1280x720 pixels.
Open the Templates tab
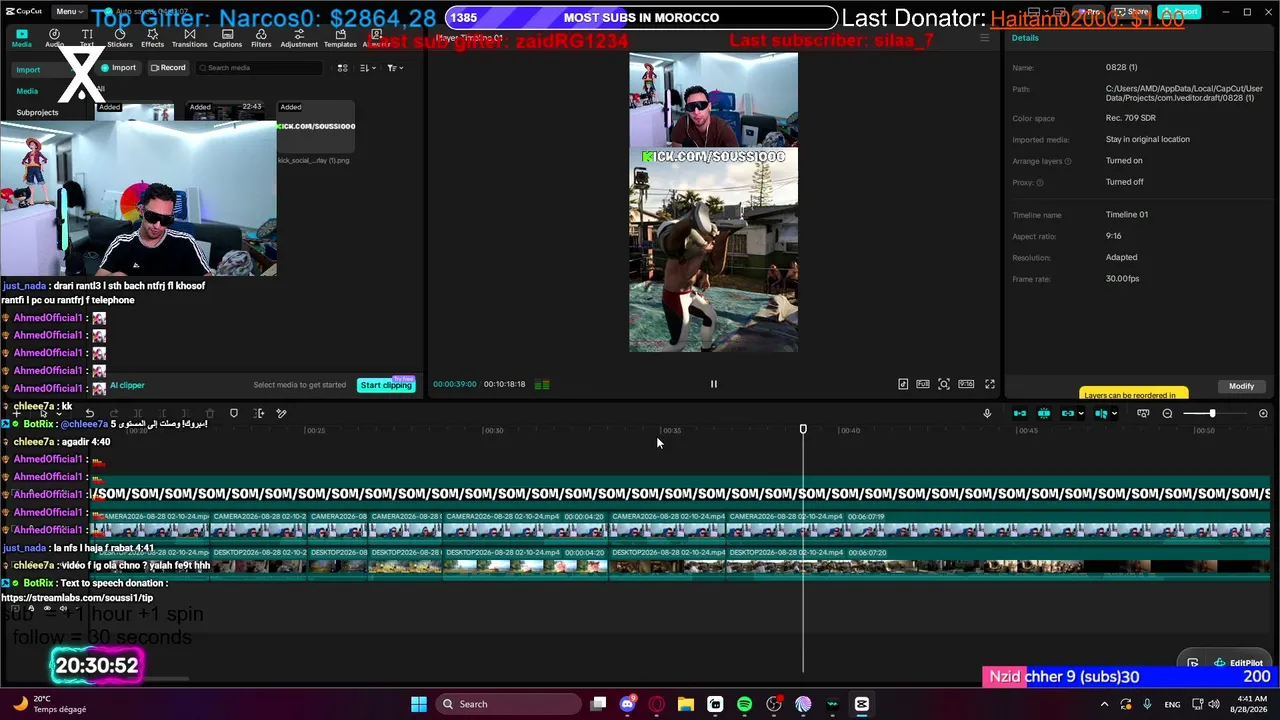tap(340, 38)
